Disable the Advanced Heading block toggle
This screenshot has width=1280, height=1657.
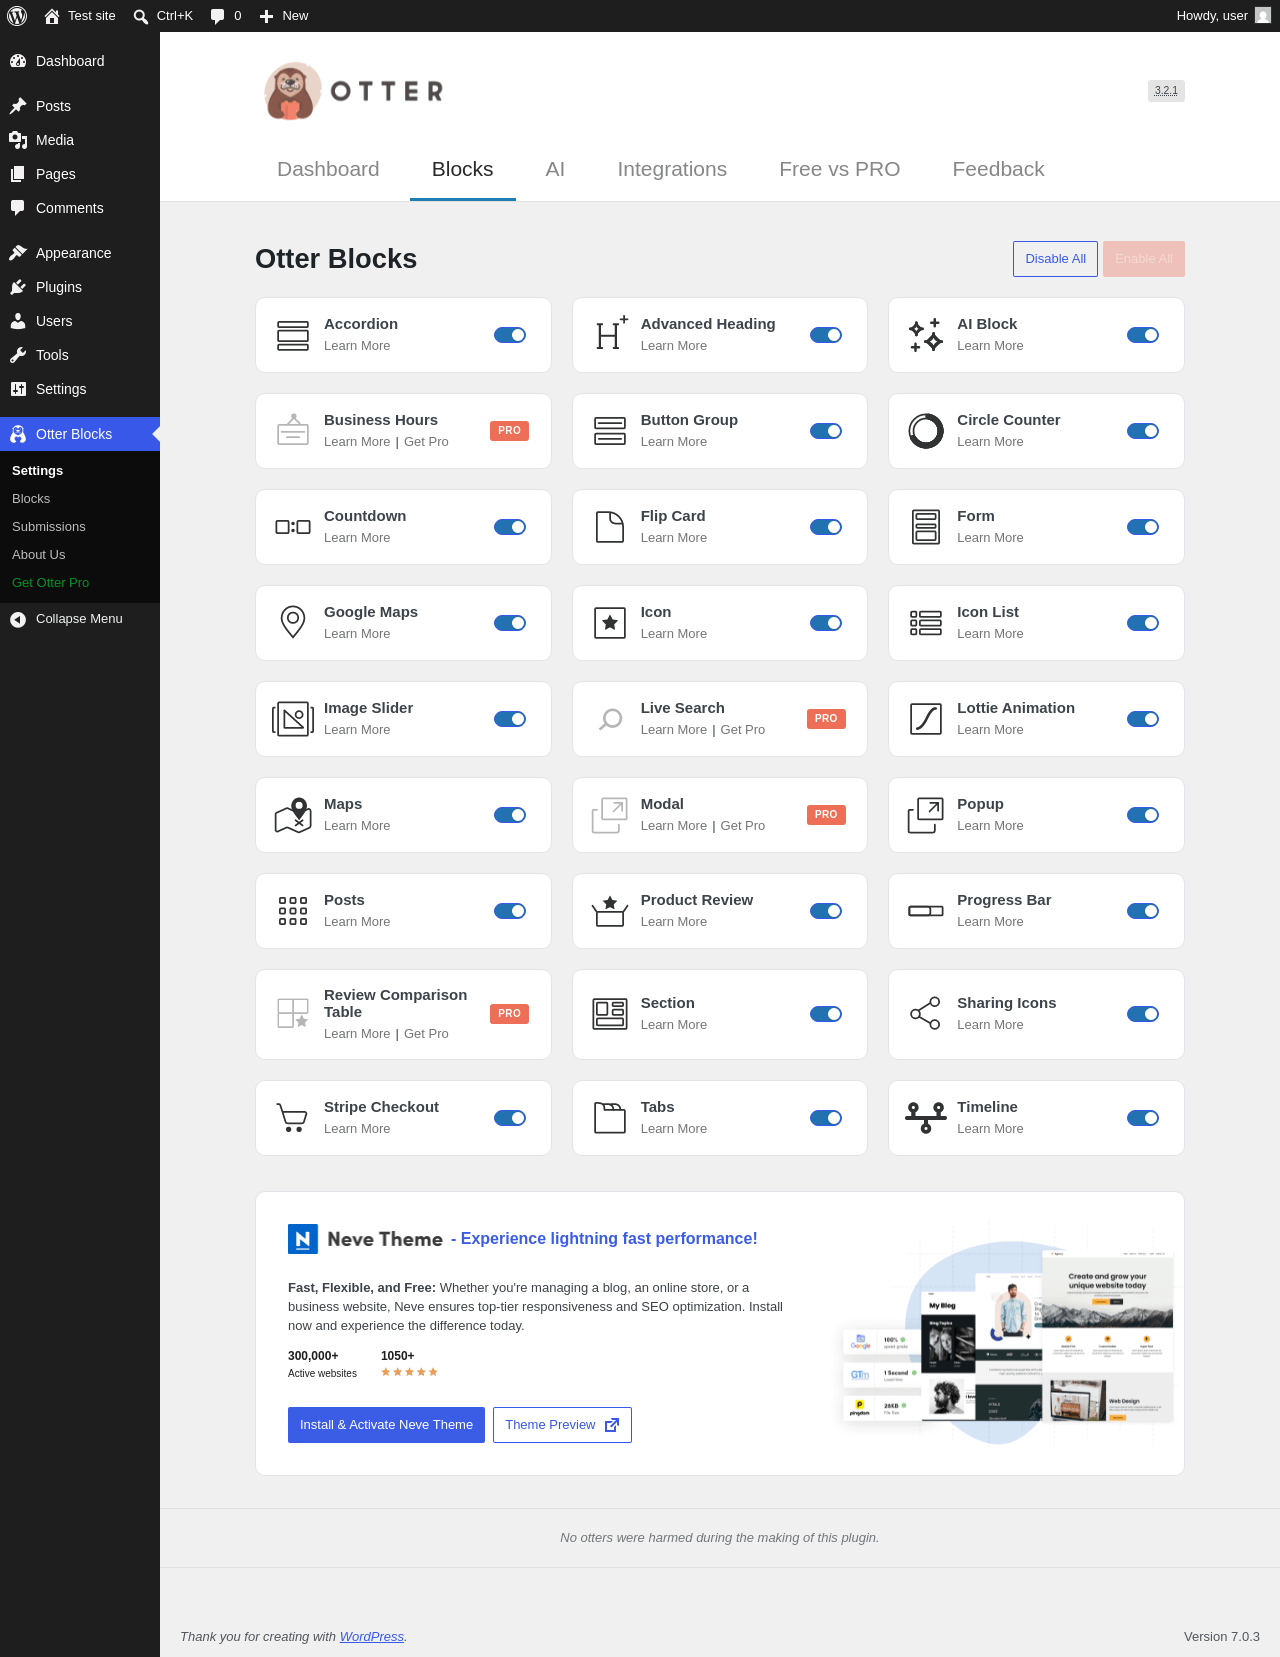pyautogui.click(x=826, y=335)
